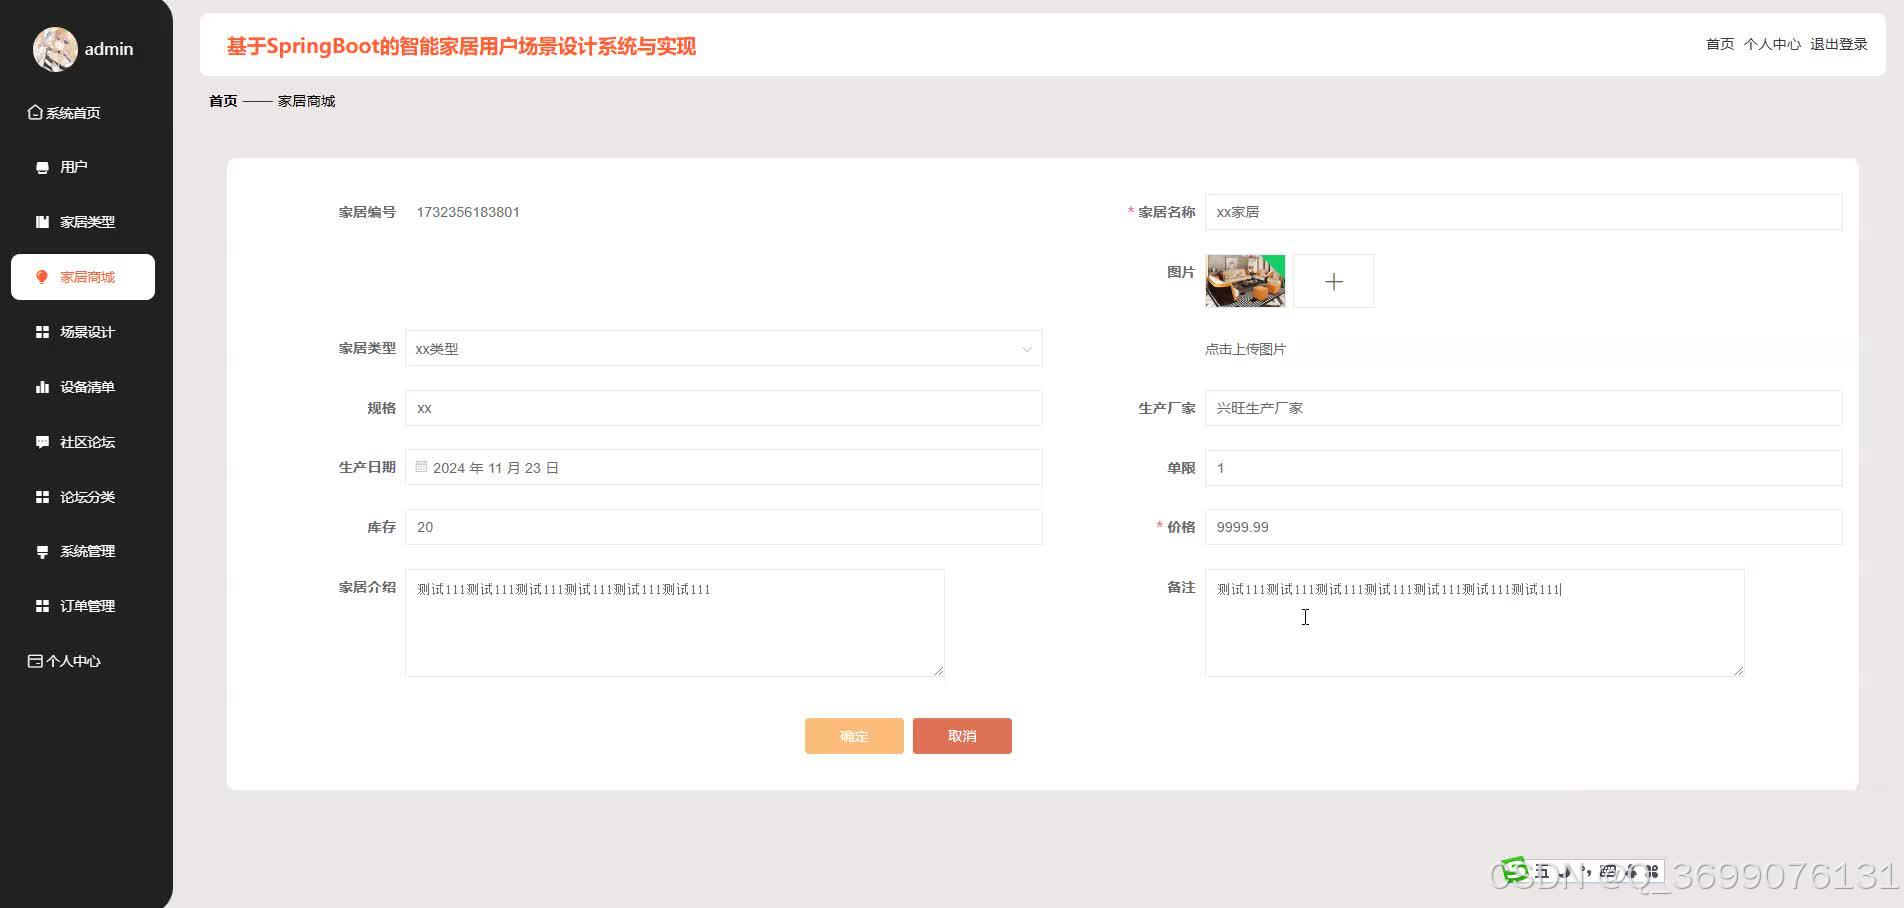Click the 确定 confirm button
The height and width of the screenshot is (908, 1904).
pos(854,736)
